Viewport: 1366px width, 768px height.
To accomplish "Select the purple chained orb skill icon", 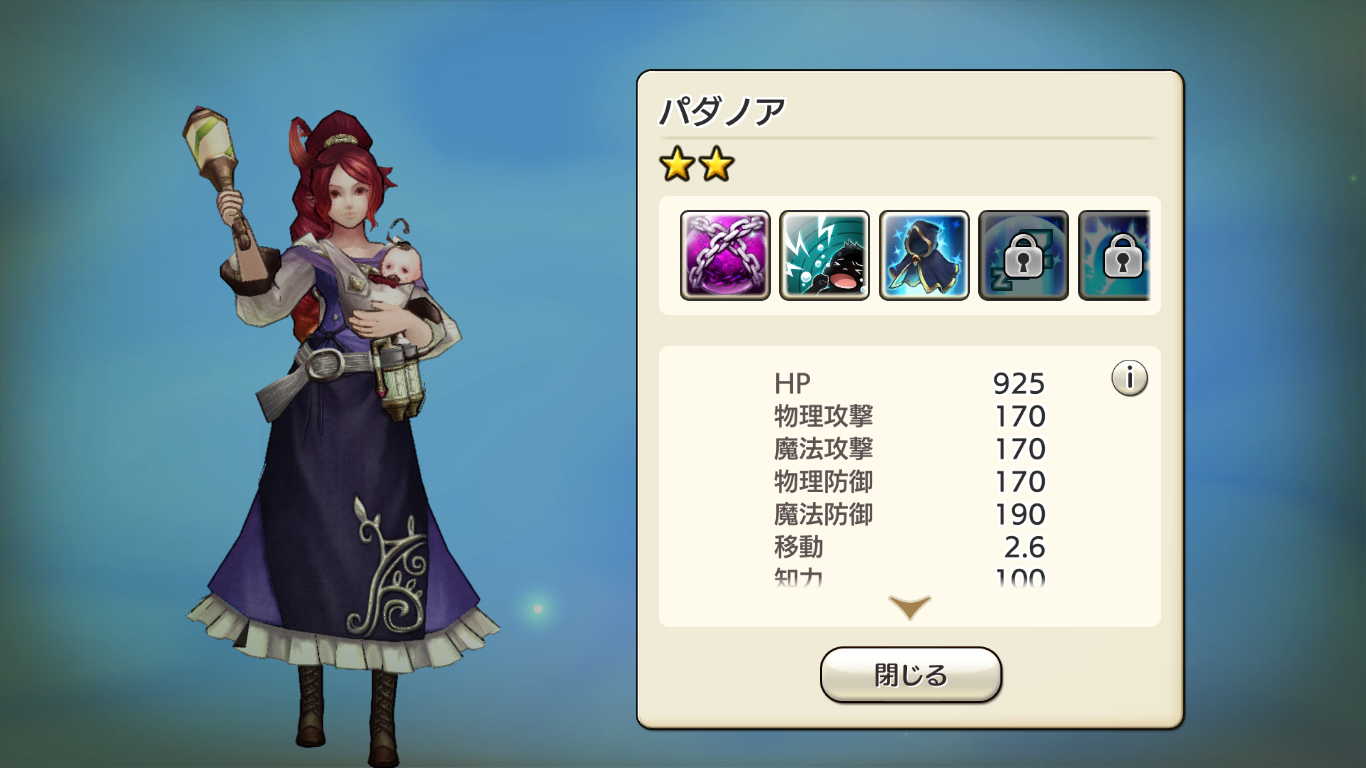I will tap(725, 255).
